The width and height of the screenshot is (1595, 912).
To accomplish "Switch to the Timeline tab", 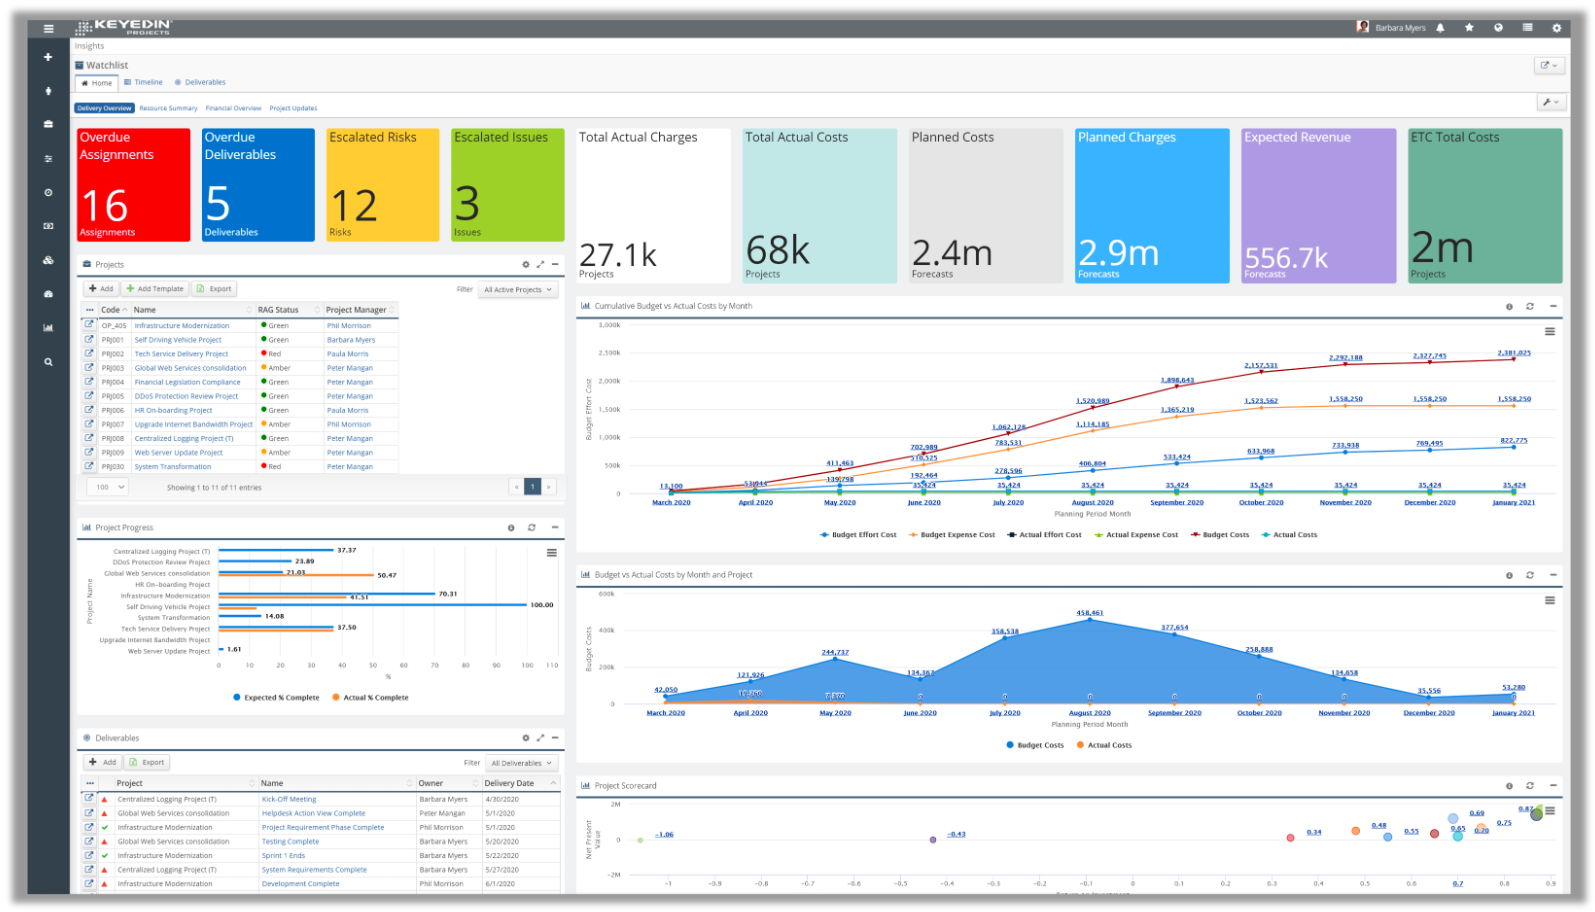I will pos(143,82).
